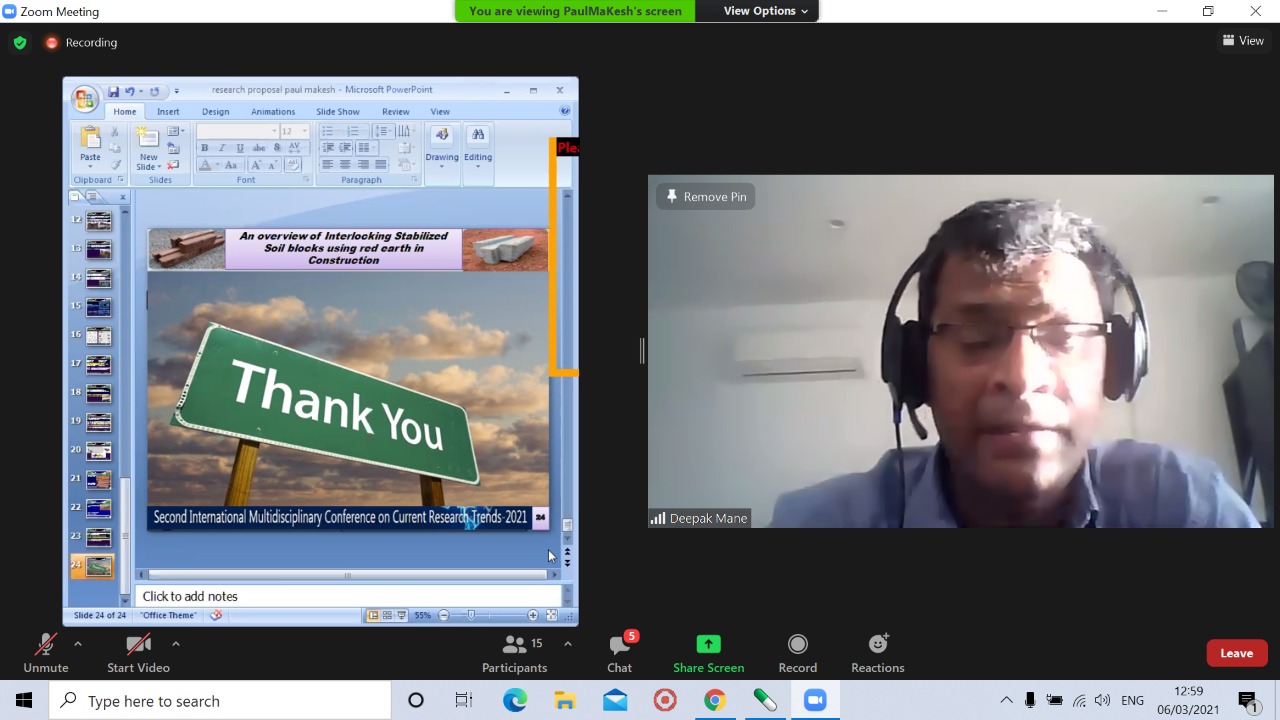Click the Chat icon with unread badge
This screenshot has width=1280, height=720.
point(619,645)
